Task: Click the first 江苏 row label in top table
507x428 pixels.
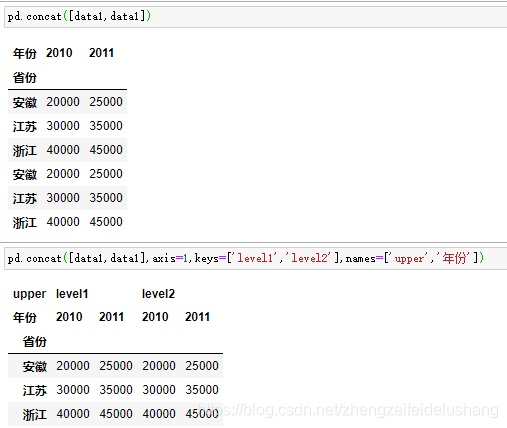Action: (x=25, y=126)
